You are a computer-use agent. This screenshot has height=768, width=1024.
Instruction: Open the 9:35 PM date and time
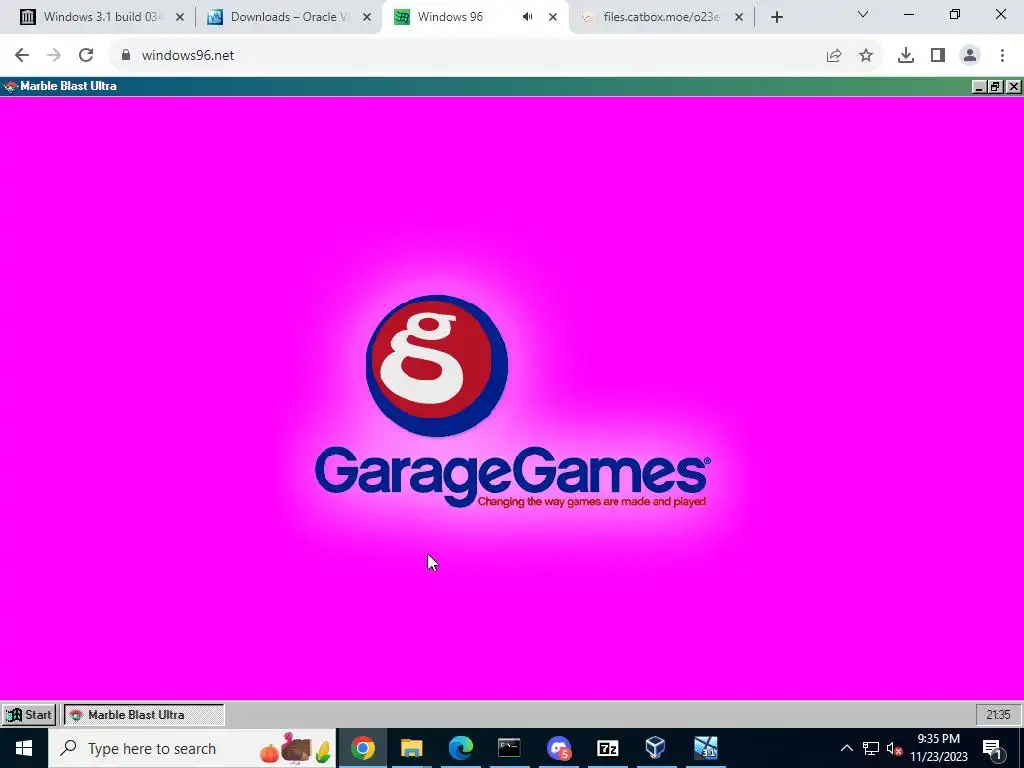[x=939, y=748]
